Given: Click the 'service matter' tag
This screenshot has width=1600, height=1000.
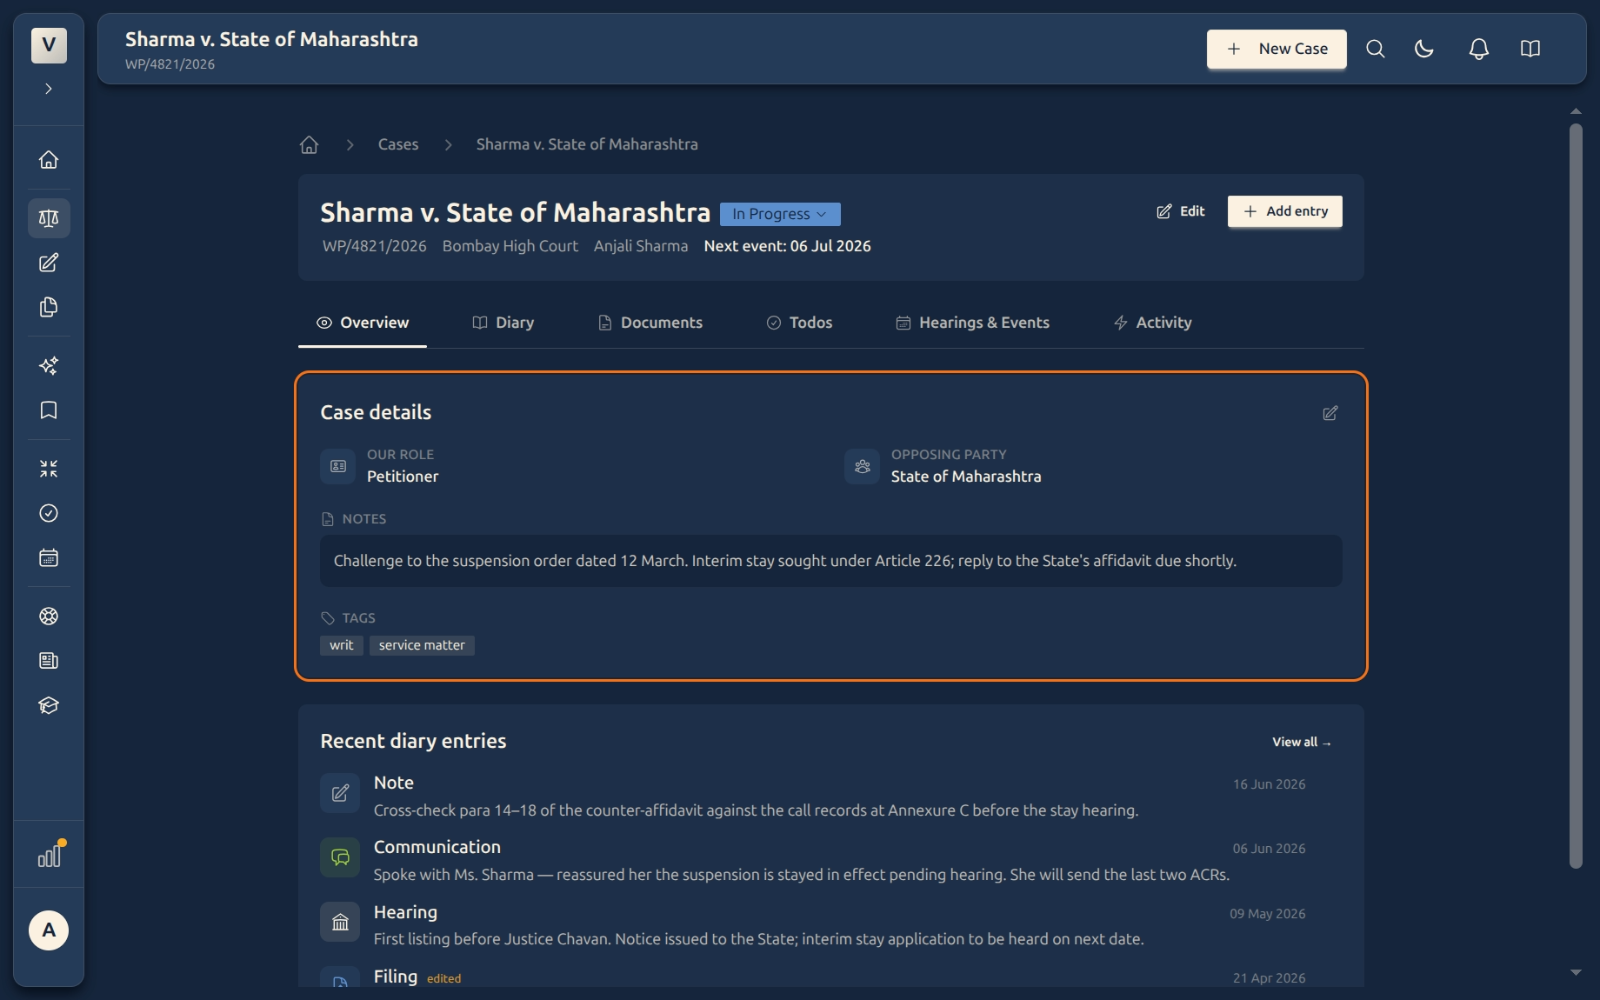Looking at the screenshot, I should click(x=422, y=646).
